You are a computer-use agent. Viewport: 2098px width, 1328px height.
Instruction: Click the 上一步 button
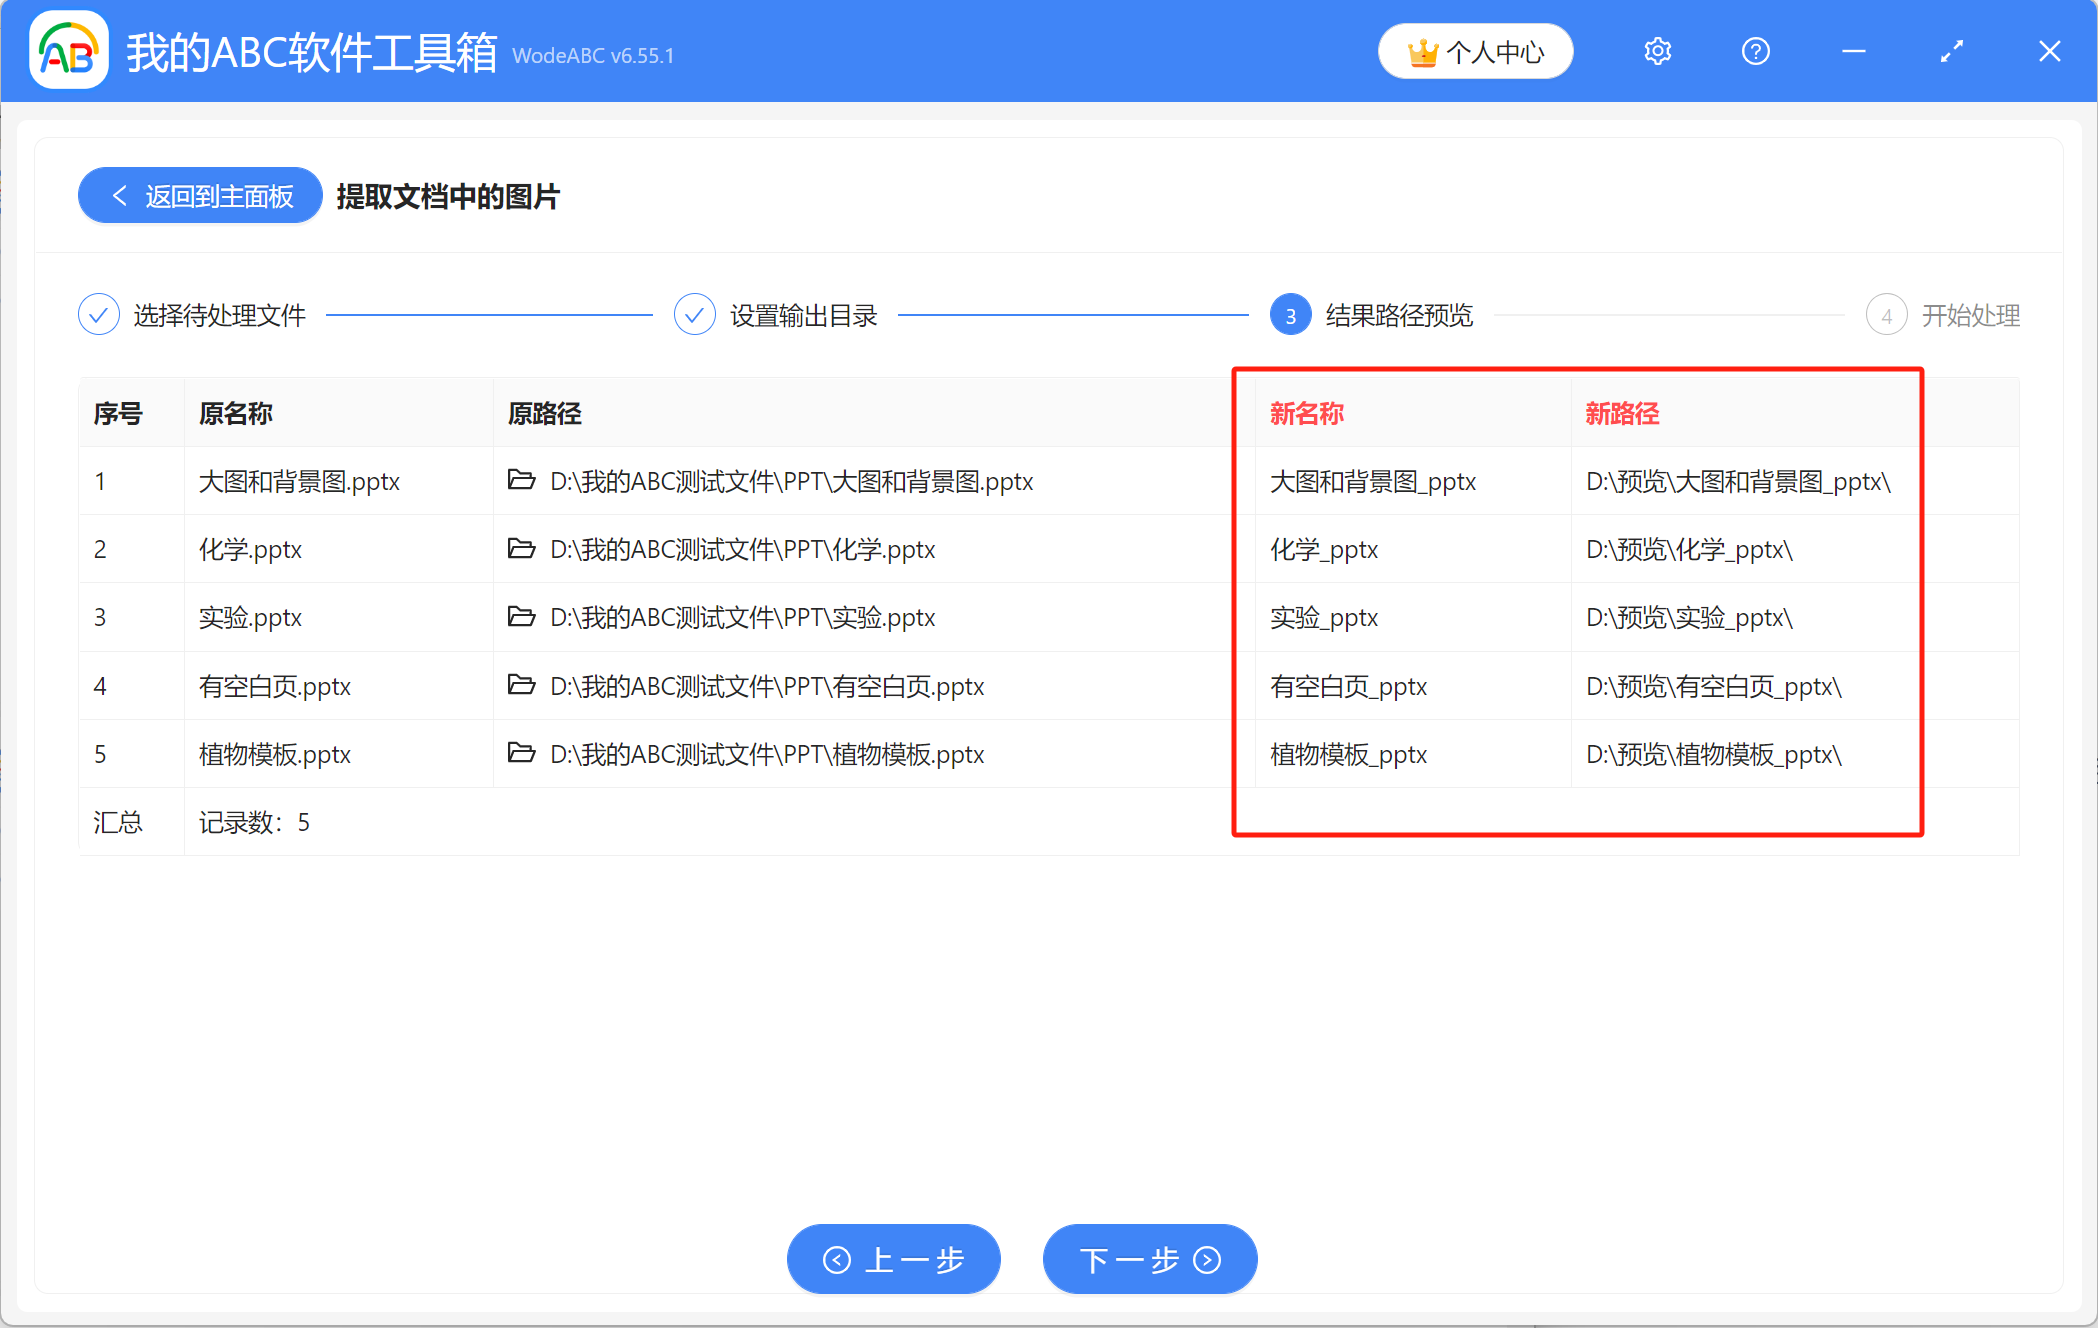pos(893,1259)
